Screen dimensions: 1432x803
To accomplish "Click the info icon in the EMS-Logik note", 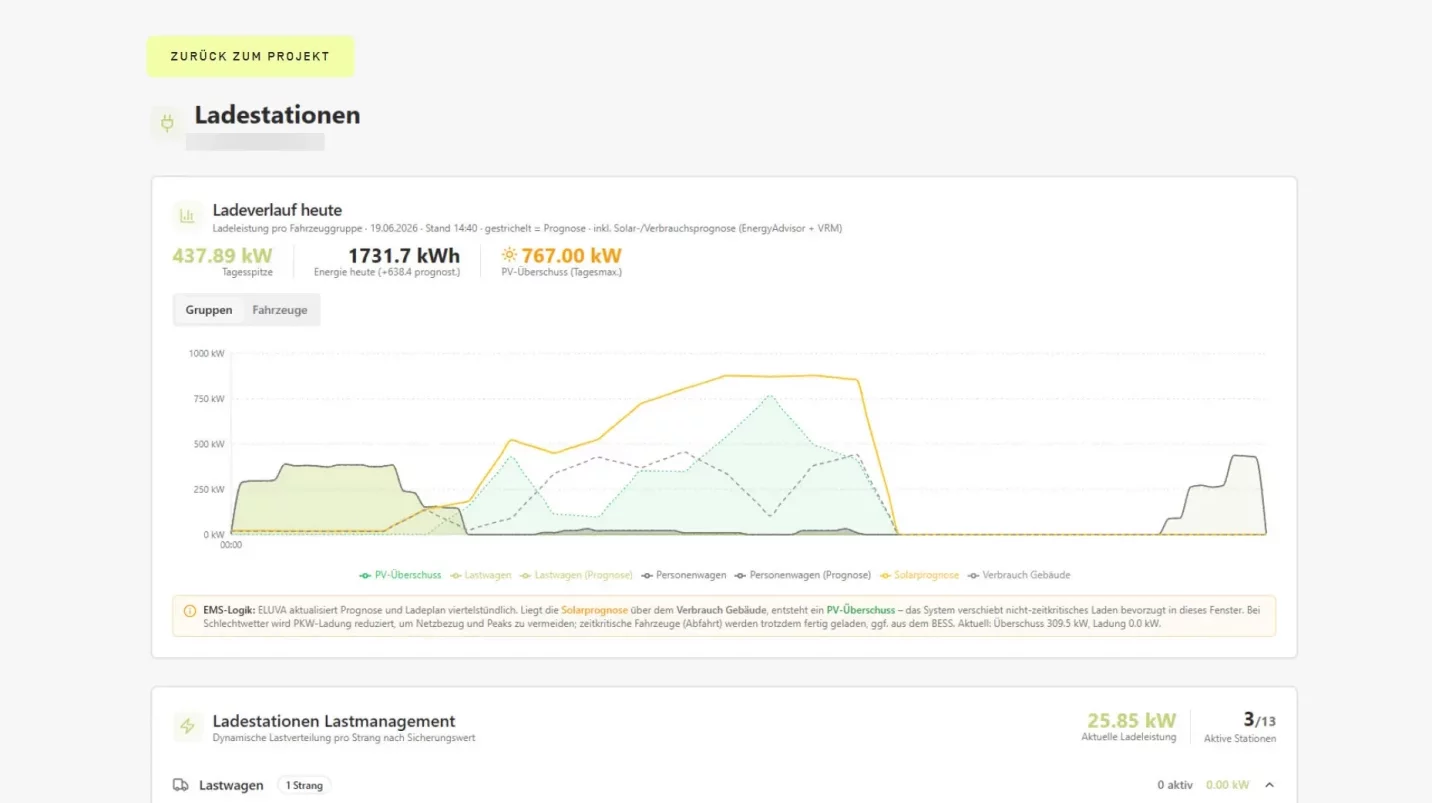I will pyautogui.click(x=190, y=610).
